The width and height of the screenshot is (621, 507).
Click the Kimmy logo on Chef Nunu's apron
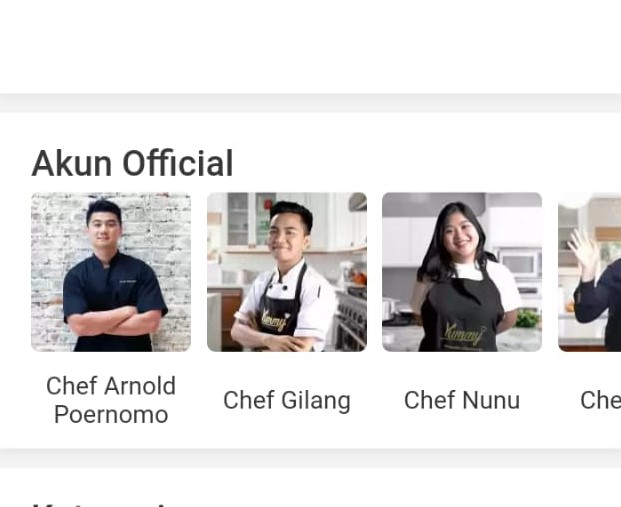coord(464,334)
